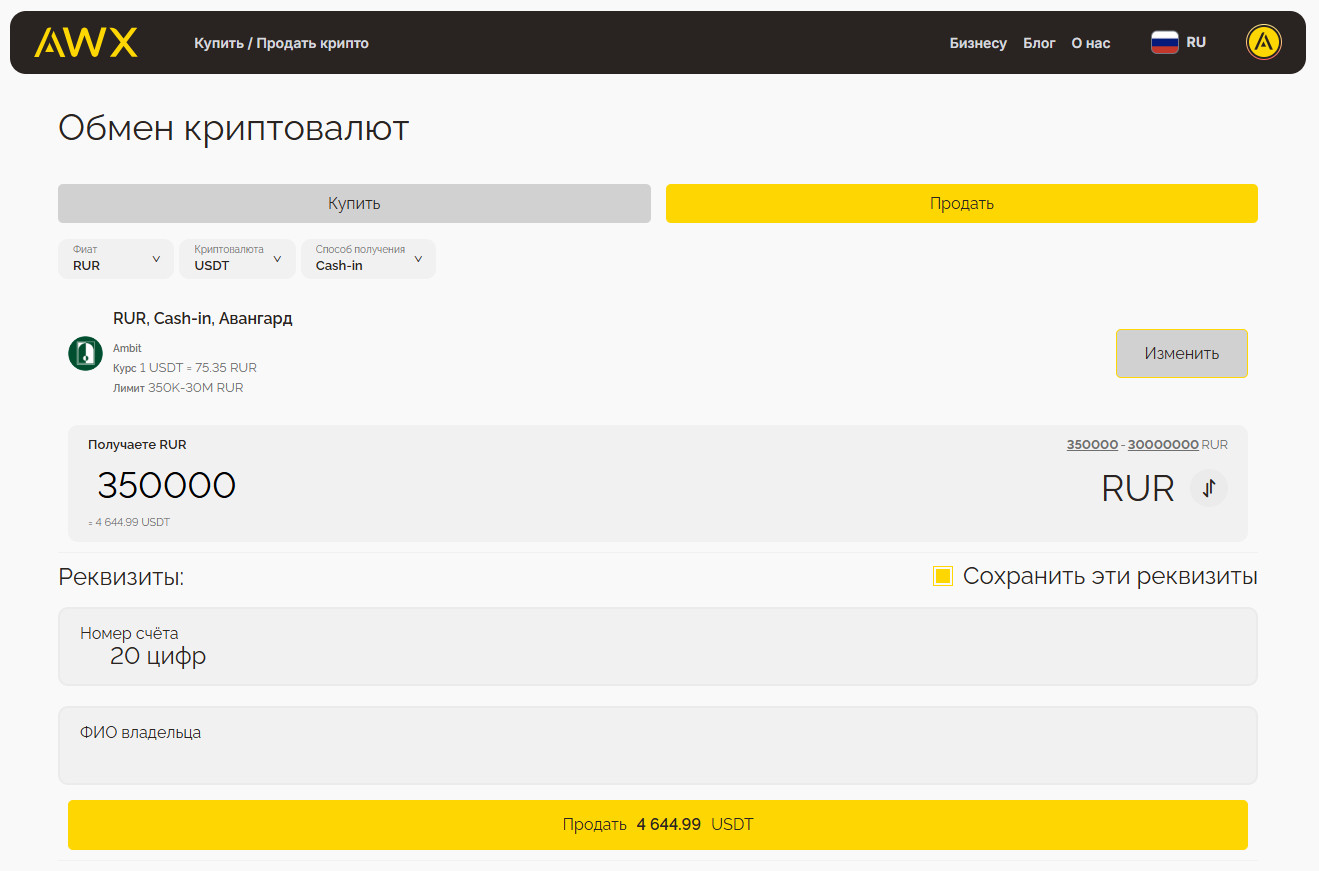Click the Продать 4 644.99 USDT button
Viewport: 1319px width, 871px height.
(657, 825)
